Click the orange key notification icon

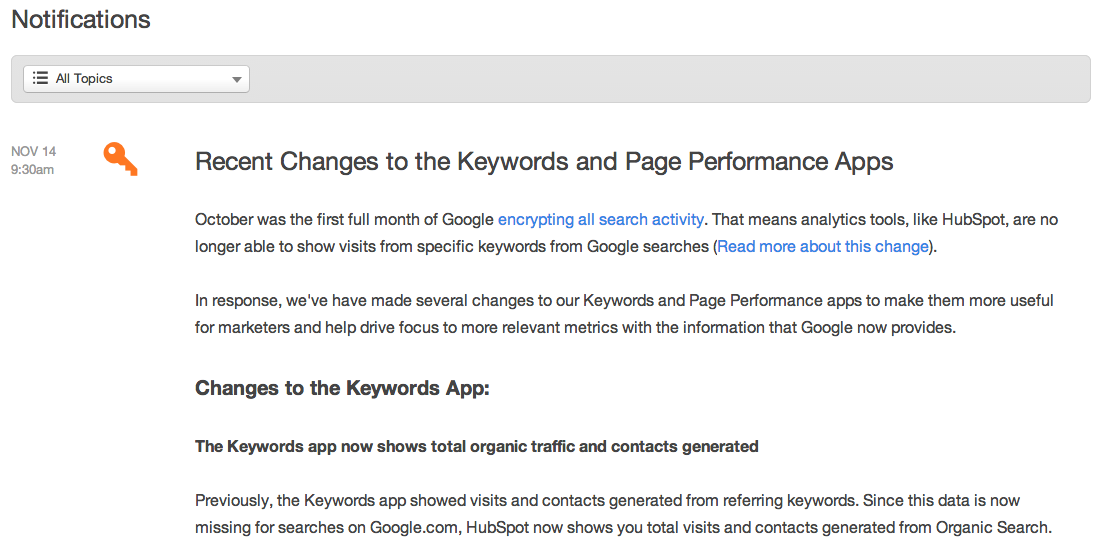[x=121, y=159]
